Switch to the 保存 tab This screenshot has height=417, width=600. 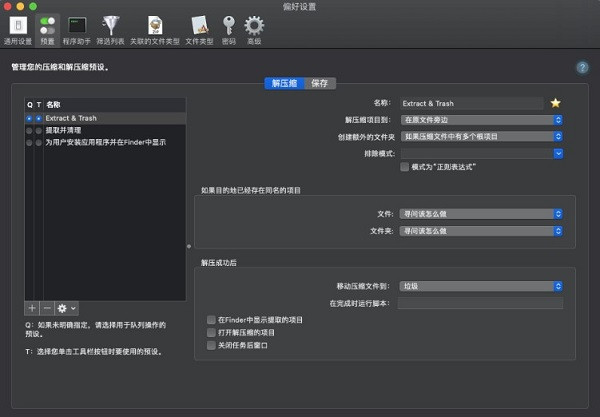point(319,83)
